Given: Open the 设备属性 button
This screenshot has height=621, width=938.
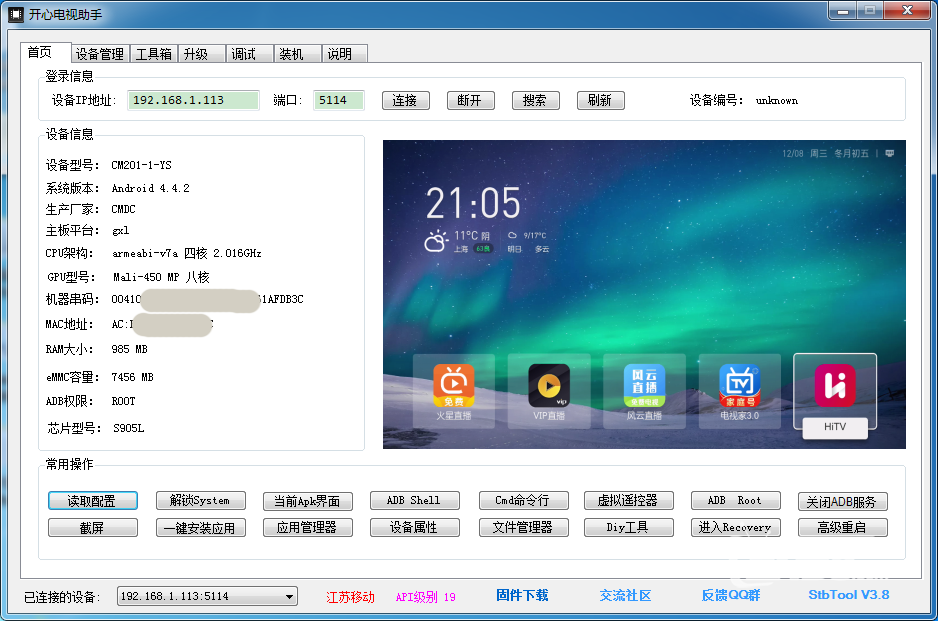Looking at the screenshot, I should point(415,527).
